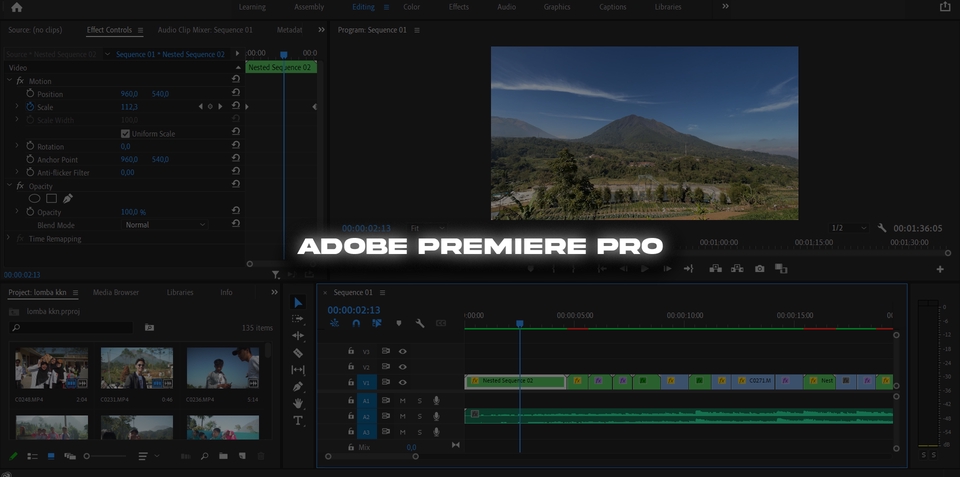Viewport: 960px width, 477px height.
Task: Expand the Rotation property
Action: [17, 146]
